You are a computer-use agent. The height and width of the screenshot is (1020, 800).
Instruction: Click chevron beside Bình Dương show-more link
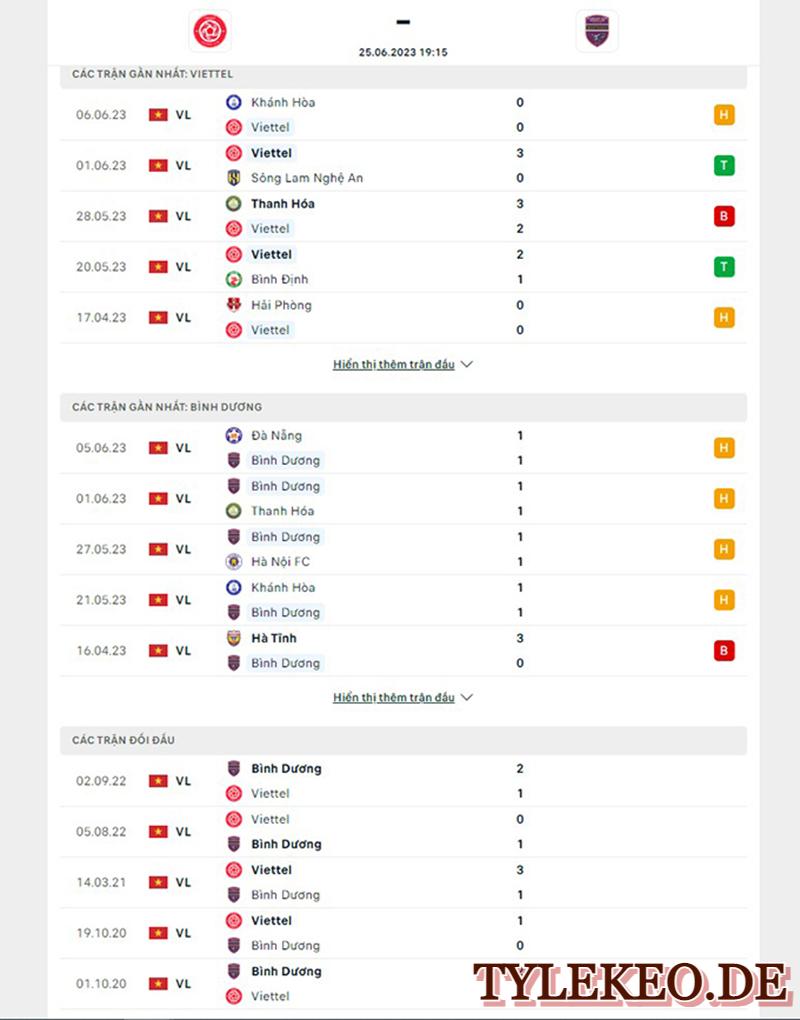466,697
